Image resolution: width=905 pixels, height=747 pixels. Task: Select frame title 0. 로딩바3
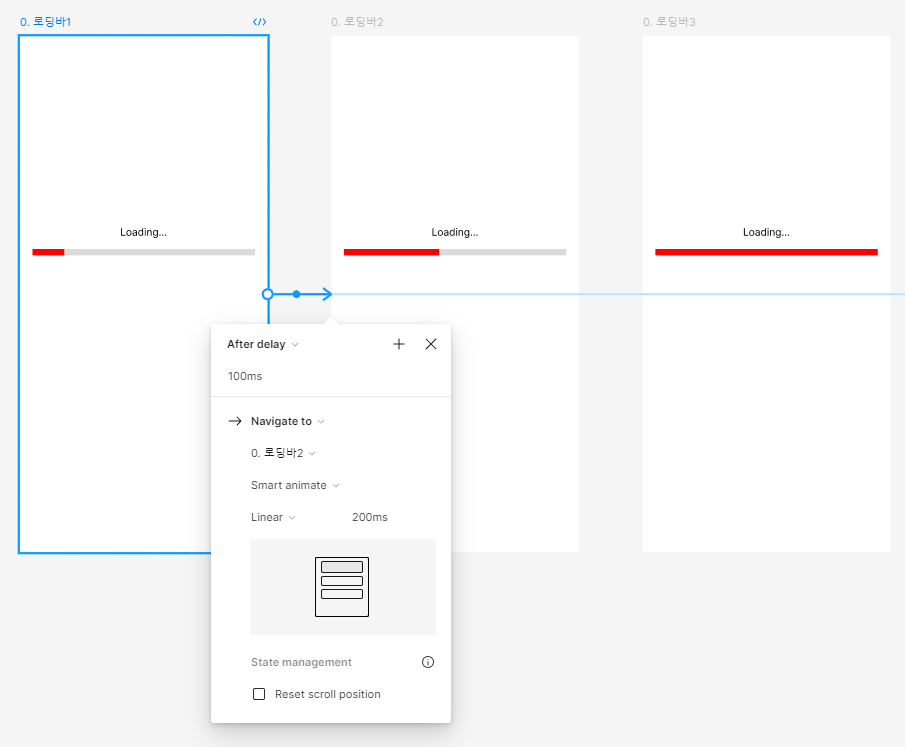(670, 22)
